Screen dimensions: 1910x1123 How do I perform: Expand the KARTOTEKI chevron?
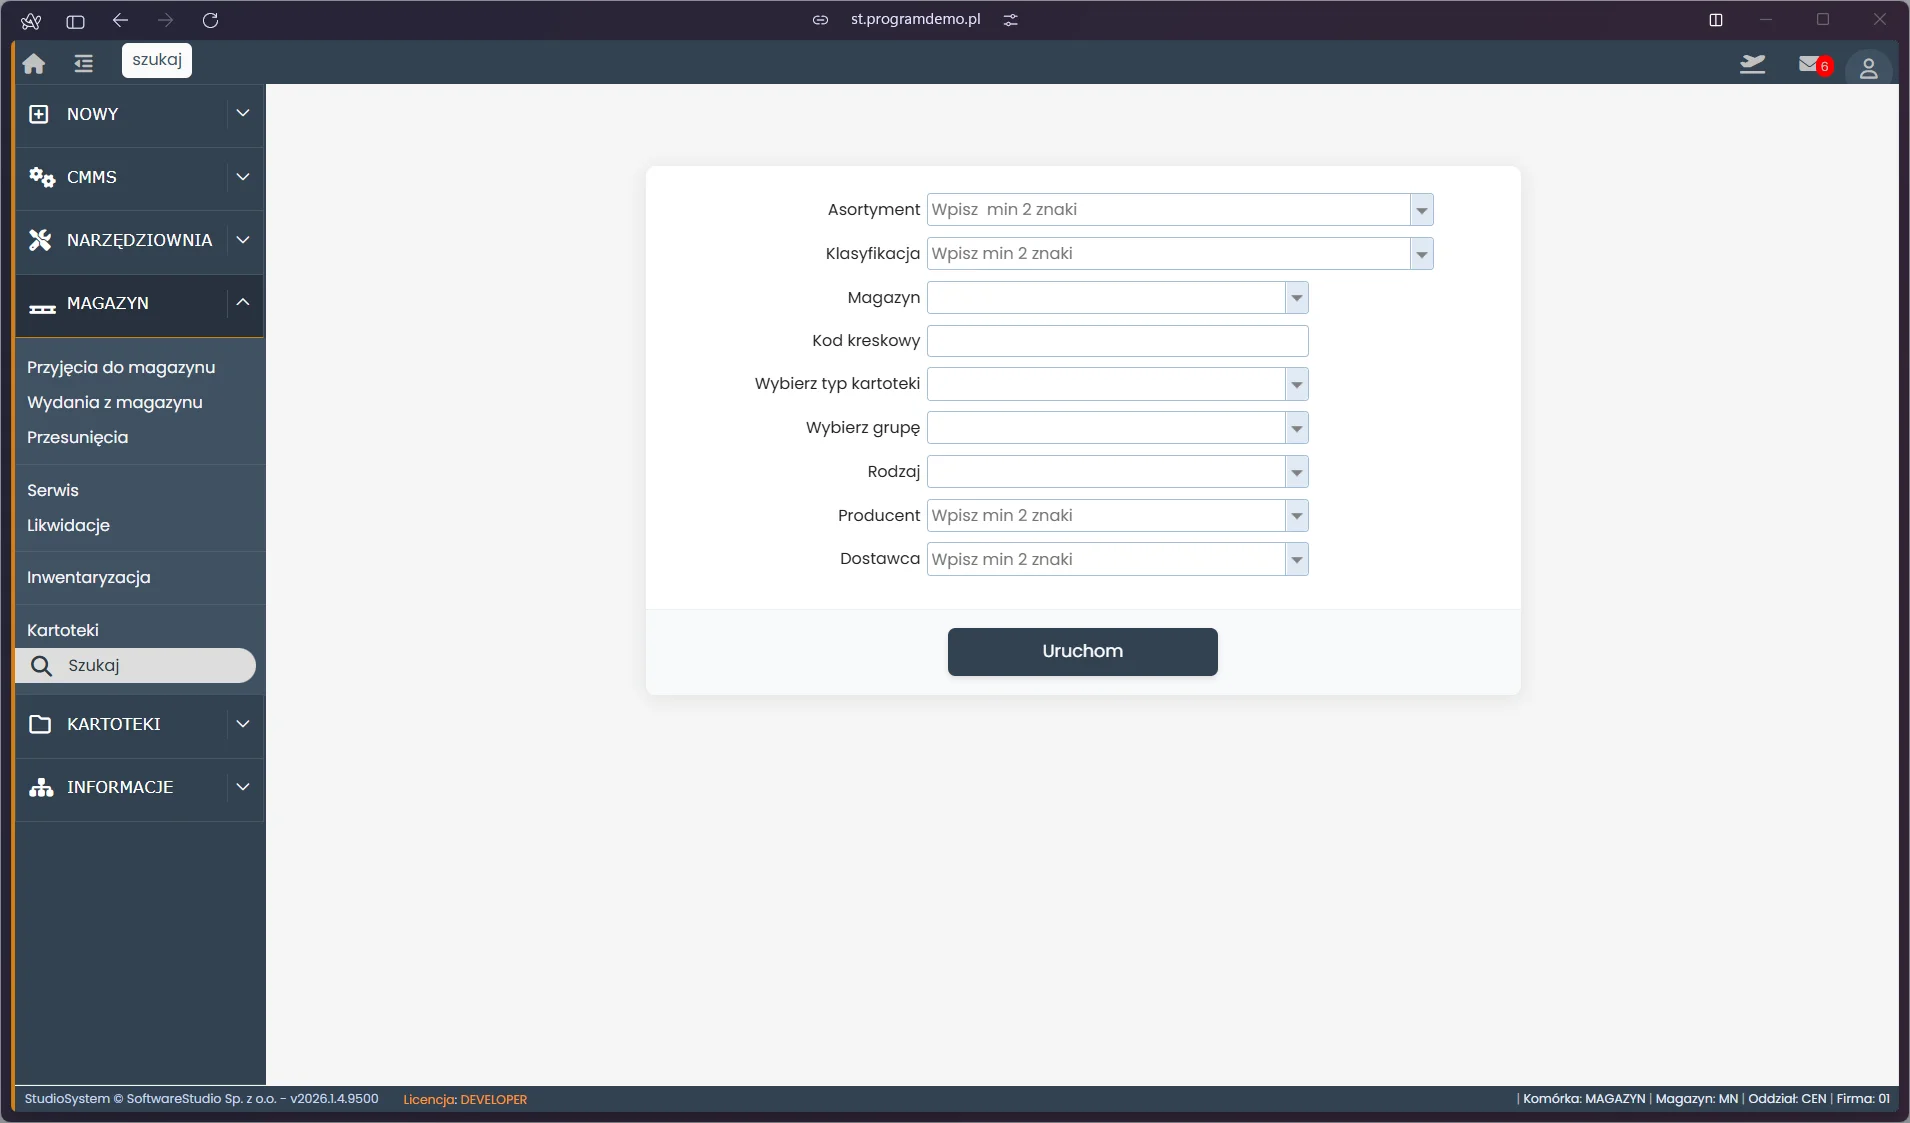point(242,723)
